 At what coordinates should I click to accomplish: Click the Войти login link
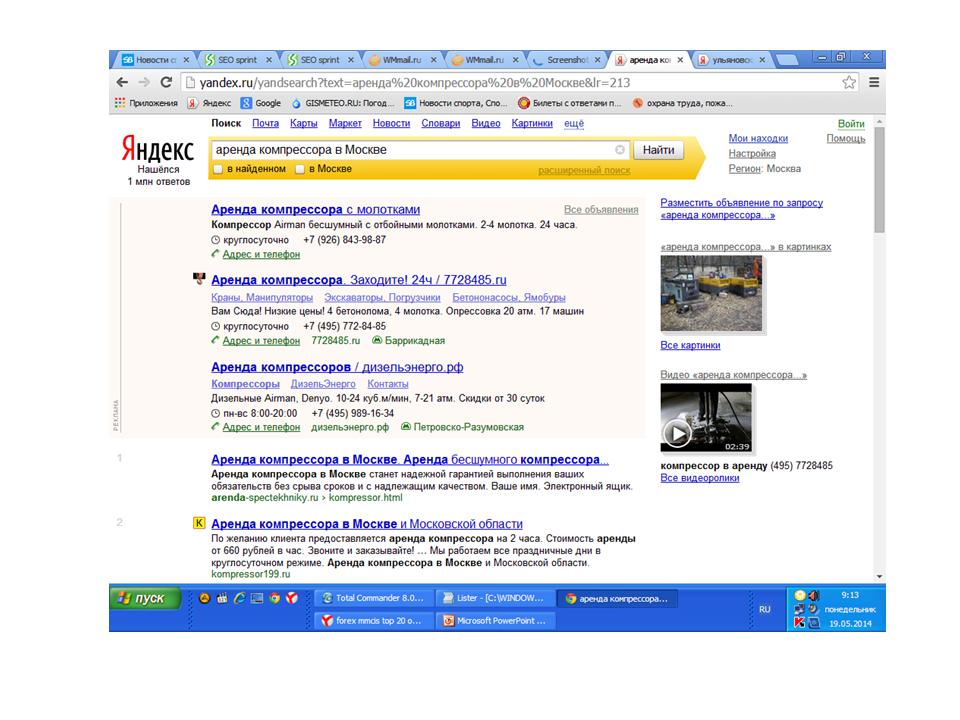pos(851,124)
